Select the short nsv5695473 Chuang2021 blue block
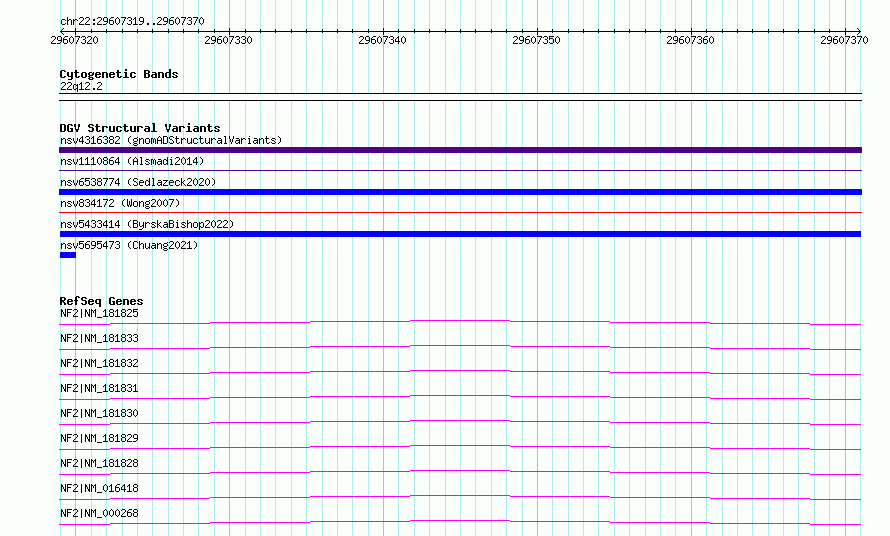Image resolution: width=890 pixels, height=536 pixels. (x=68, y=255)
